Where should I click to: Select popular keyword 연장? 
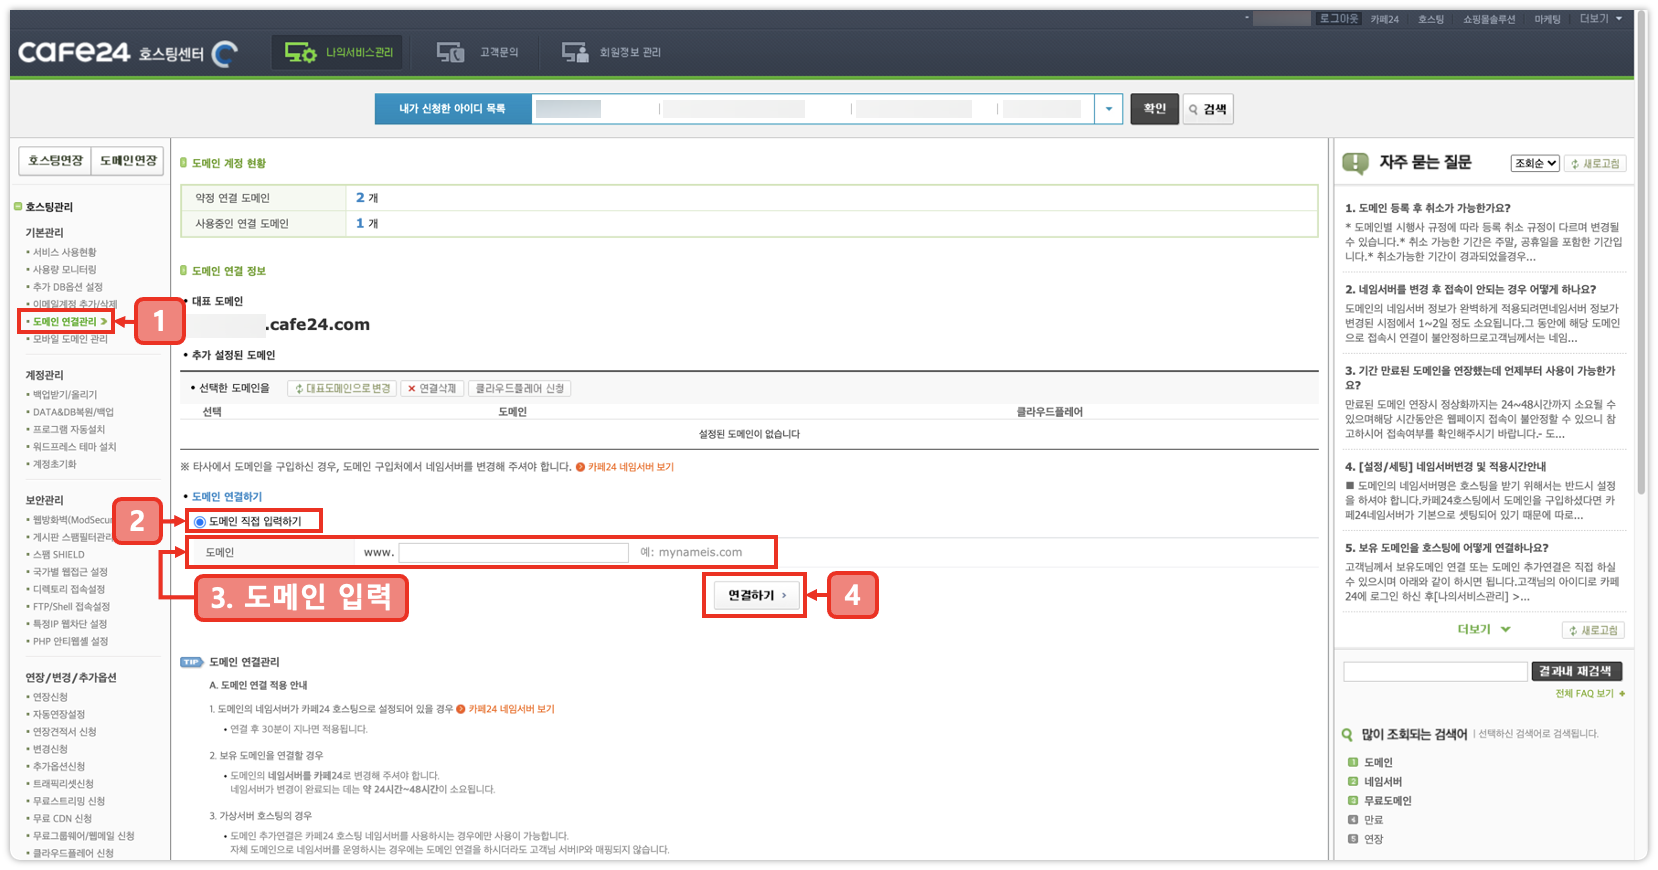pos(1373,839)
